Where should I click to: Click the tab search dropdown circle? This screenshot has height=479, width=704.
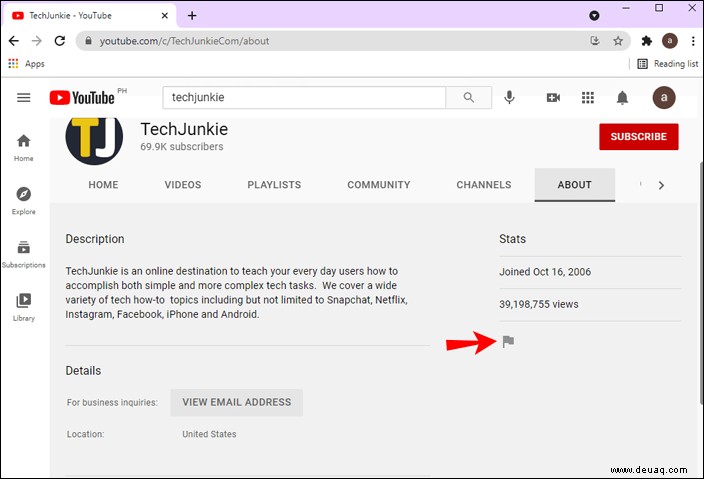click(x=594, y=16)
